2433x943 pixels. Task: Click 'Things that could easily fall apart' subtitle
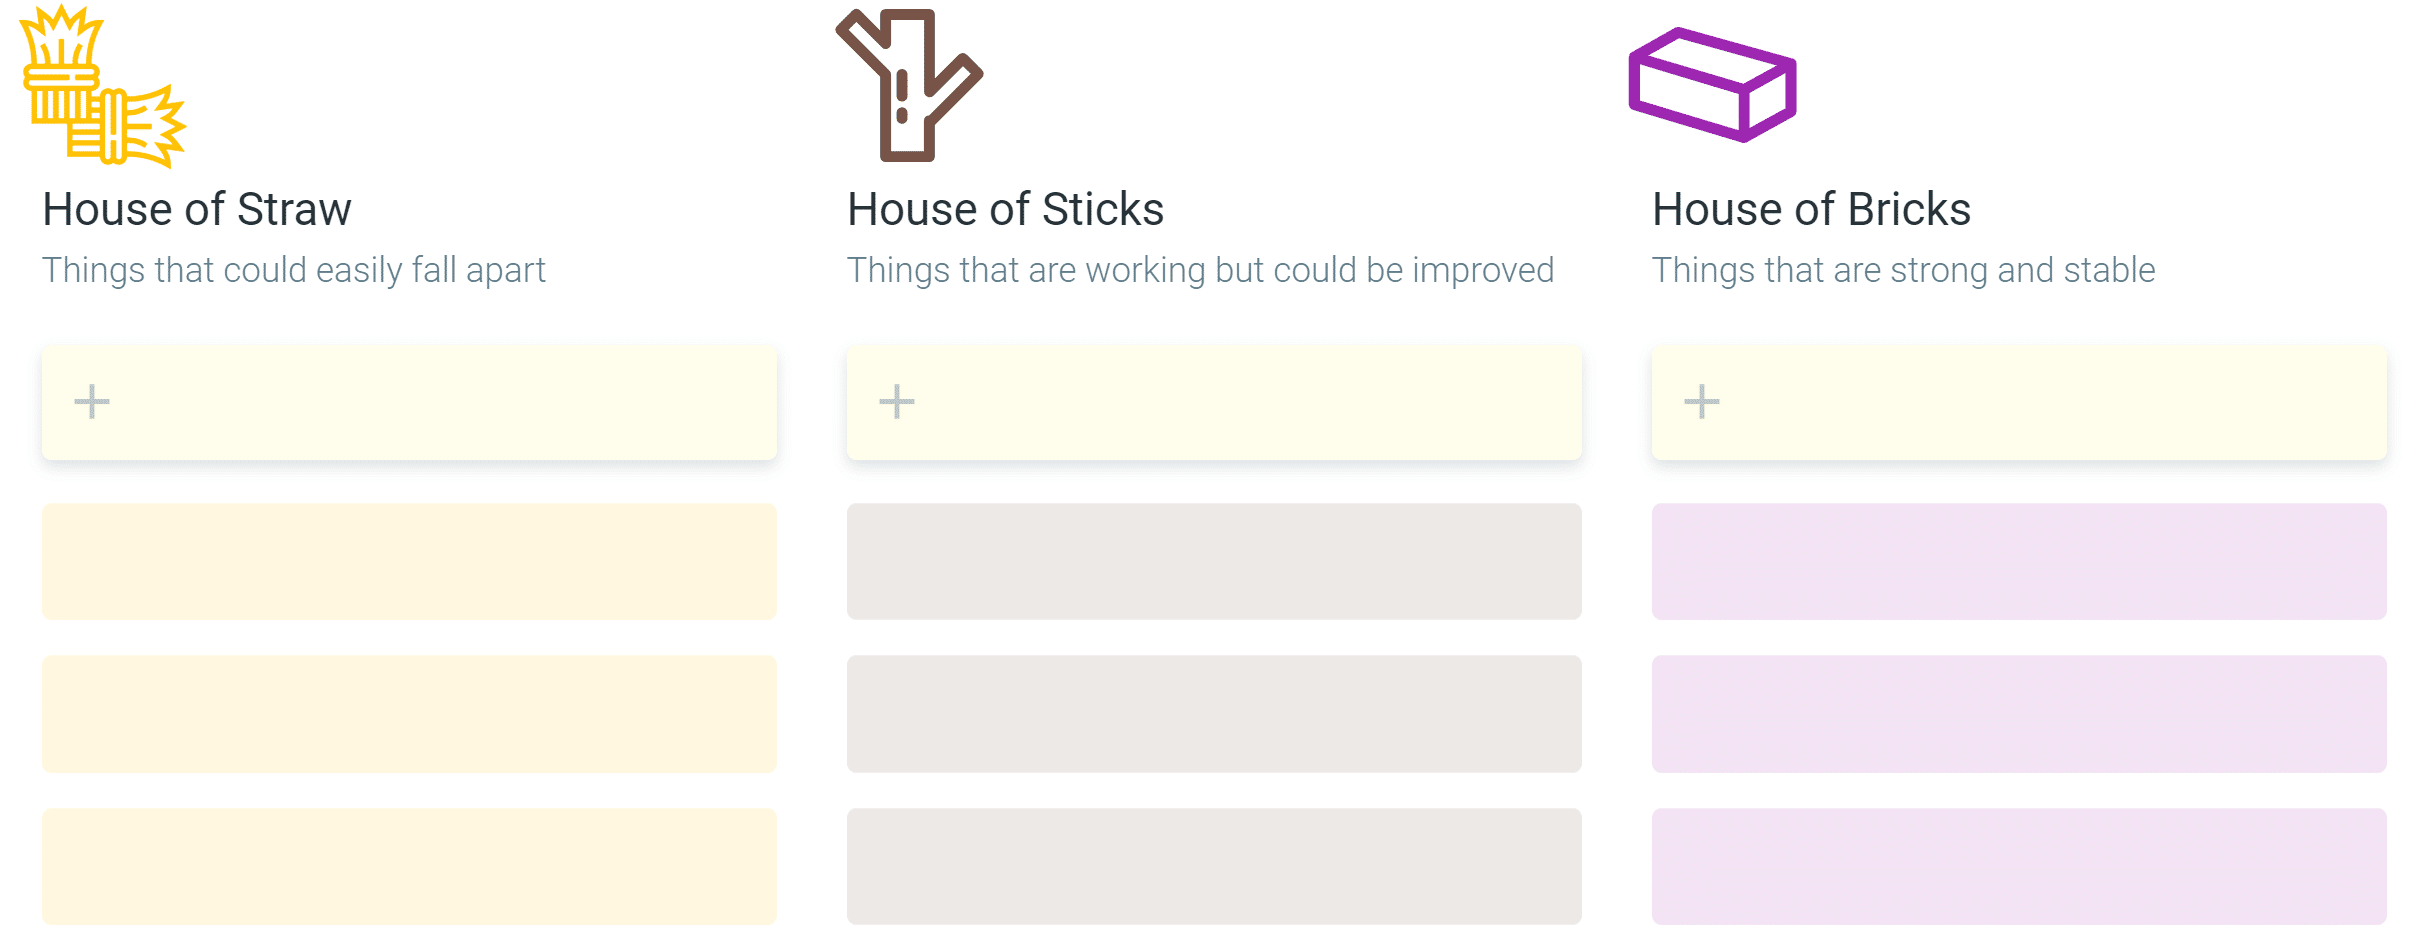tap(294, 270)
